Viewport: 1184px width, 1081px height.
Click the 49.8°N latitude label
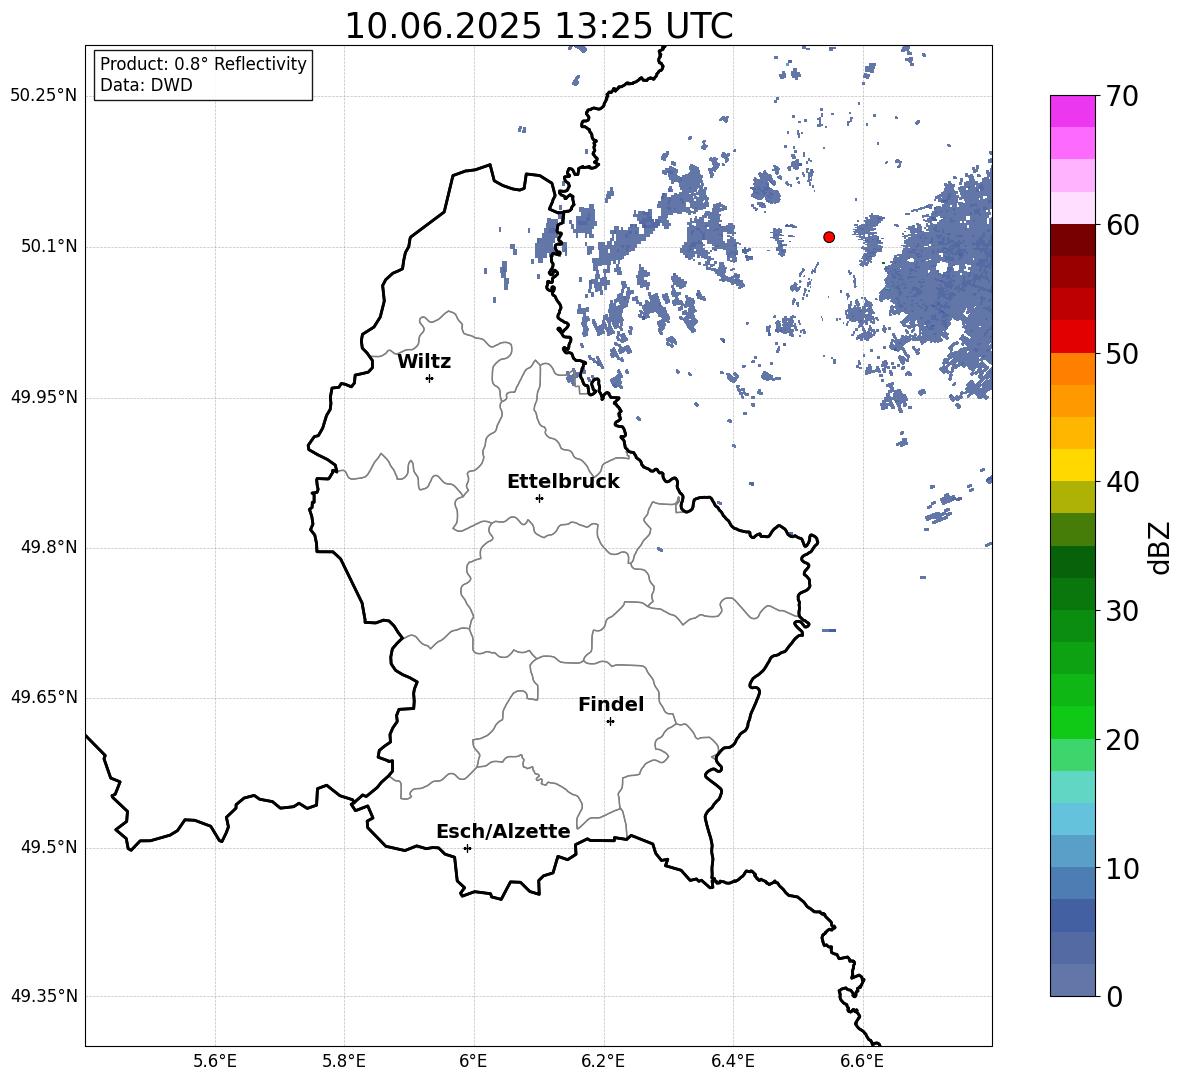(49, 547)
